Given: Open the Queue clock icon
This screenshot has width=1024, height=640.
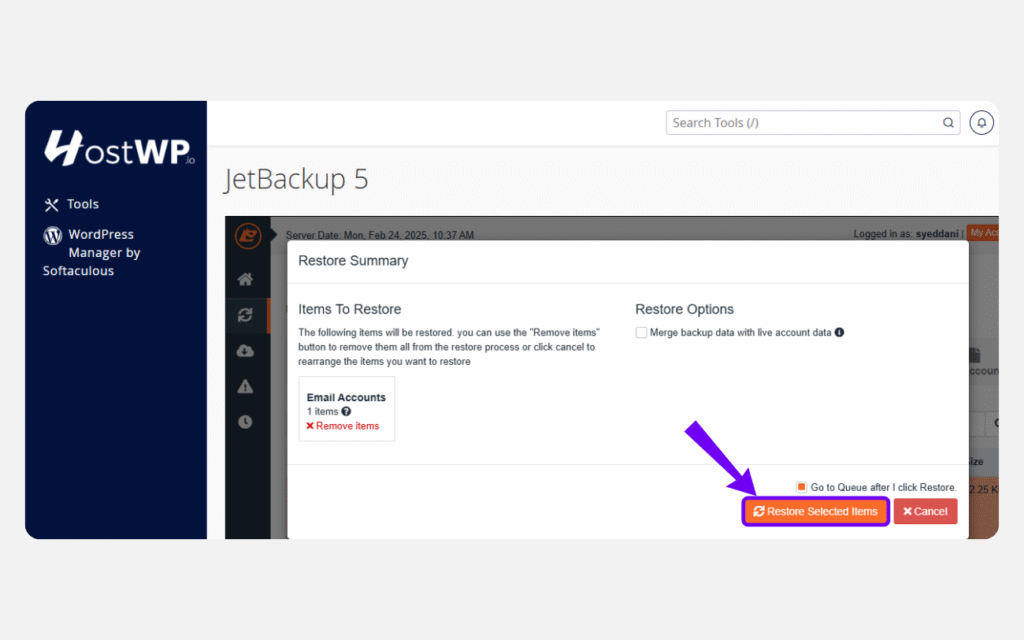Looking at the screenshot, I should pyautogui.click(x=245, y=422).
